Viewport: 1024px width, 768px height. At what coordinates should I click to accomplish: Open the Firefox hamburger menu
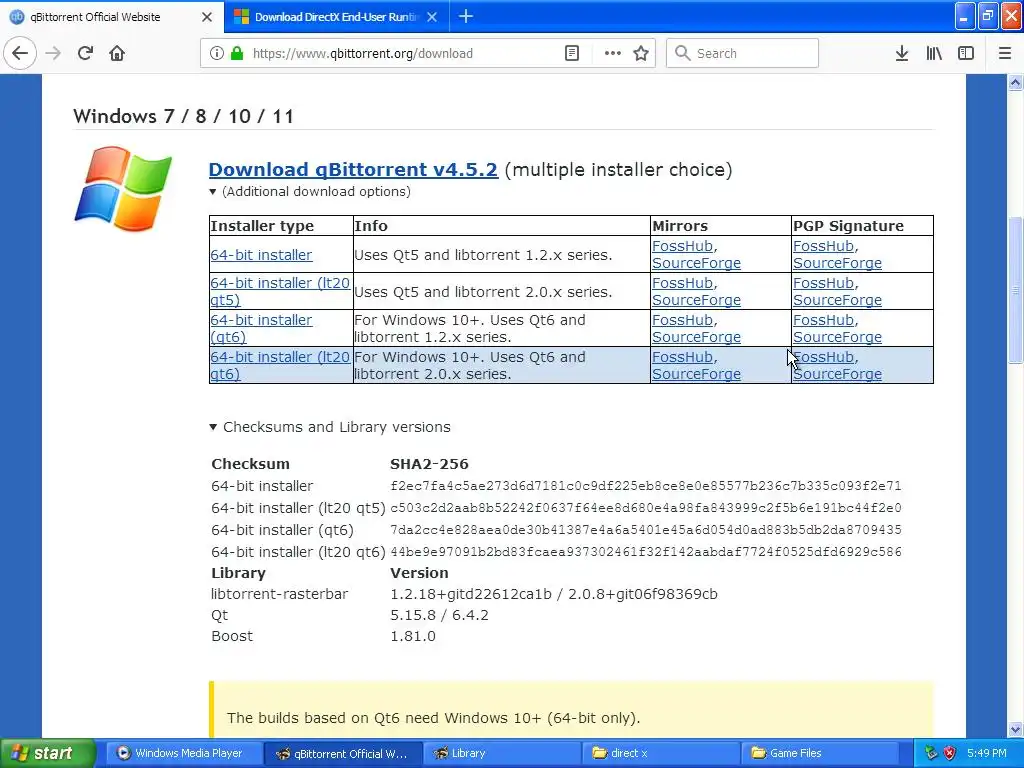[x=1005, y=54]
